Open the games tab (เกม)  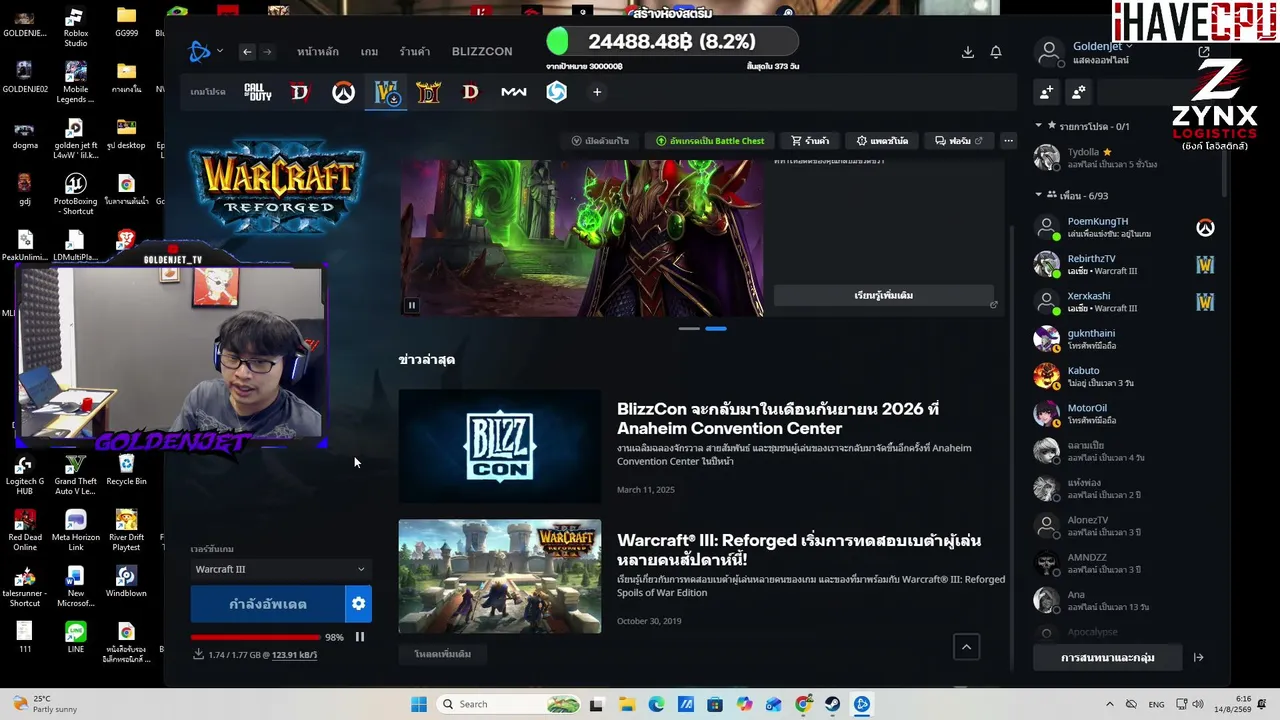pyautogui.click(x=369, y=52)
